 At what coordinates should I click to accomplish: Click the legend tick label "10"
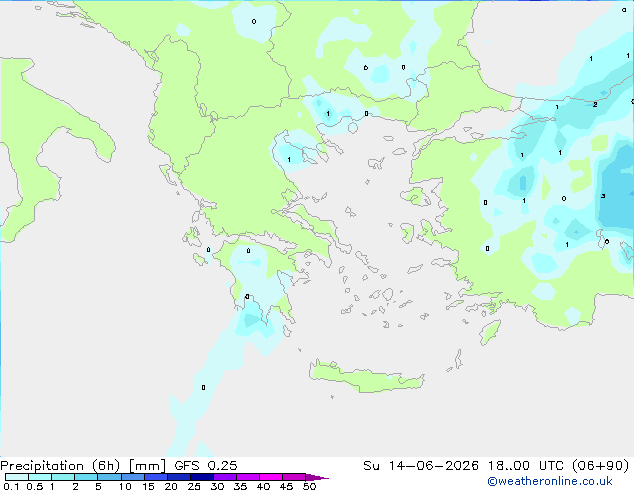[125, 486]
